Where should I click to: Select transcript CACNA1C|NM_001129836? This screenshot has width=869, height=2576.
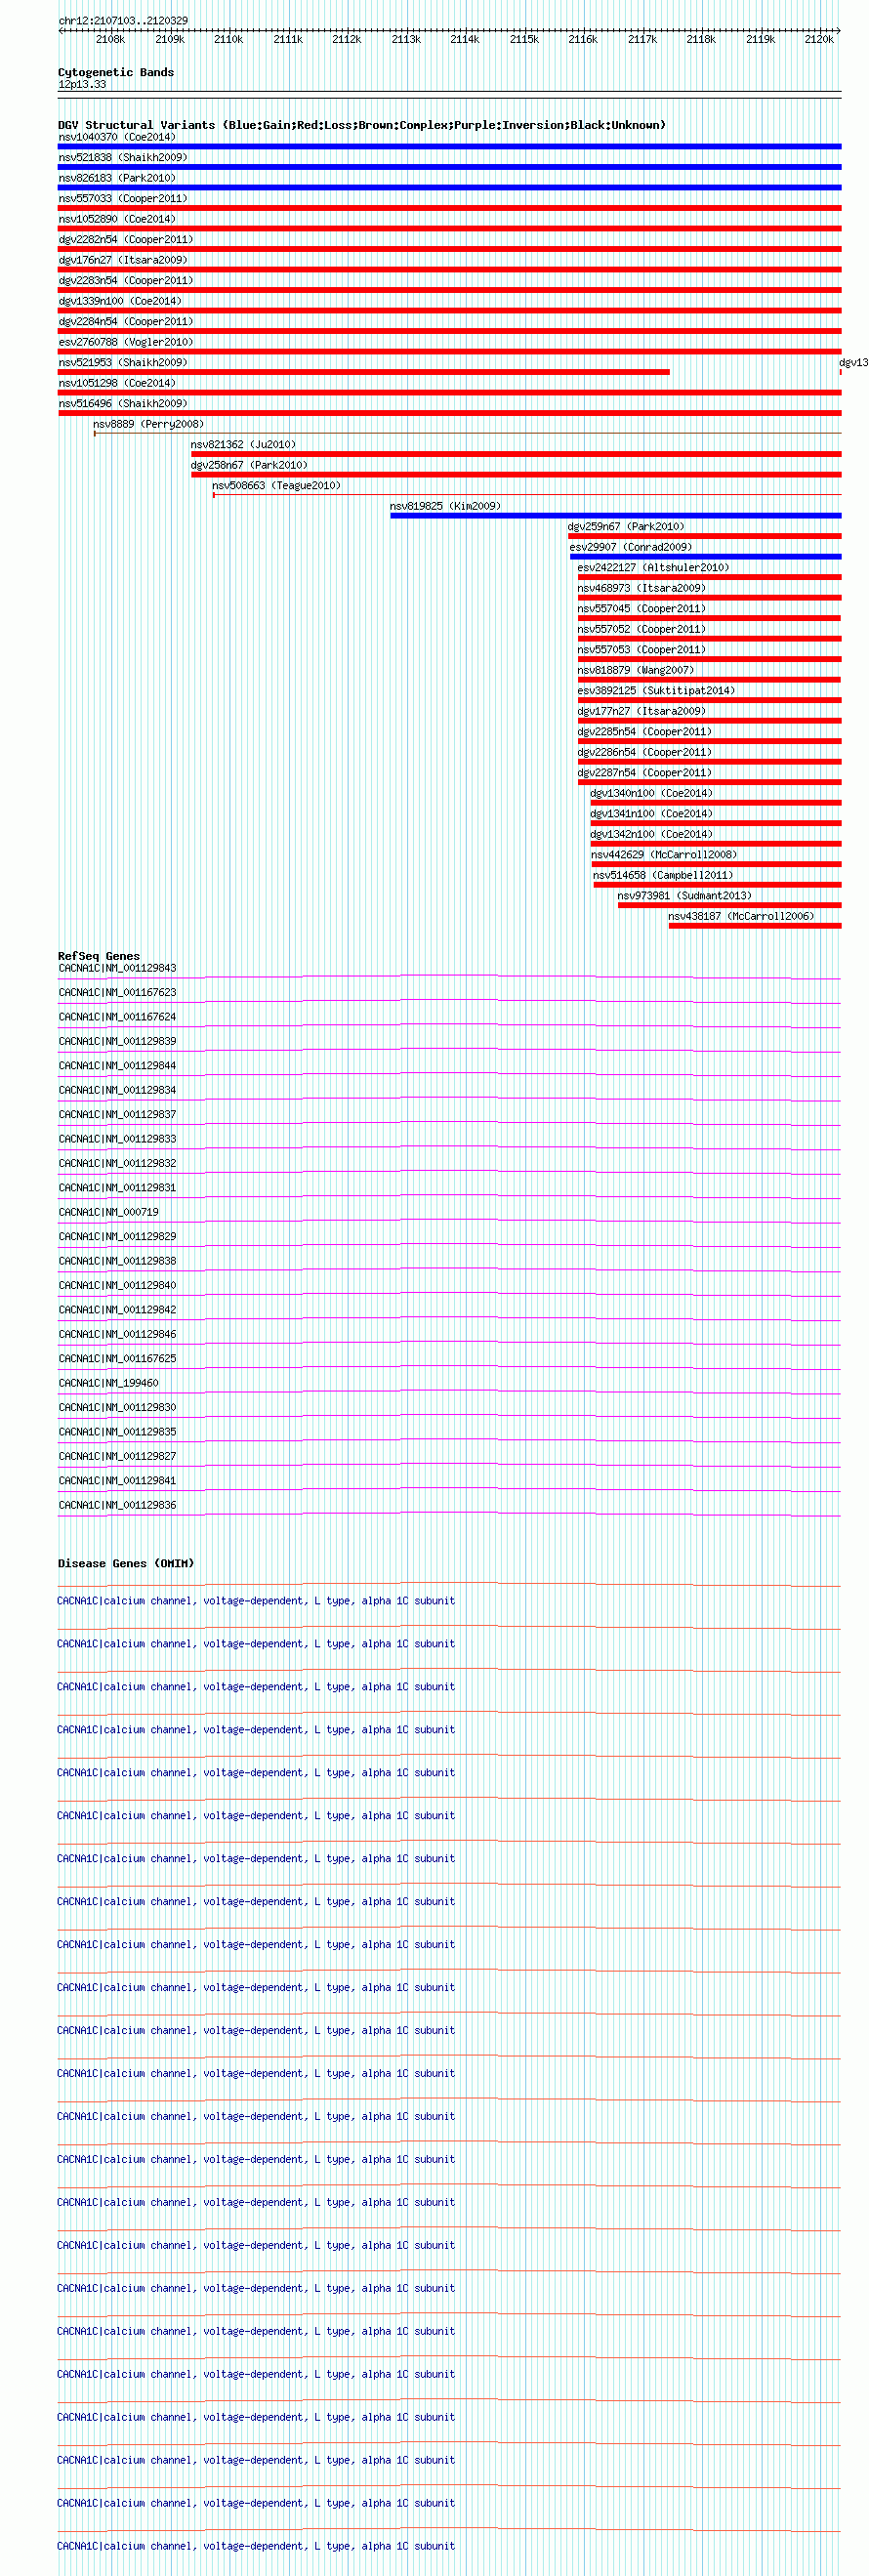click(x=117, y=1505)
